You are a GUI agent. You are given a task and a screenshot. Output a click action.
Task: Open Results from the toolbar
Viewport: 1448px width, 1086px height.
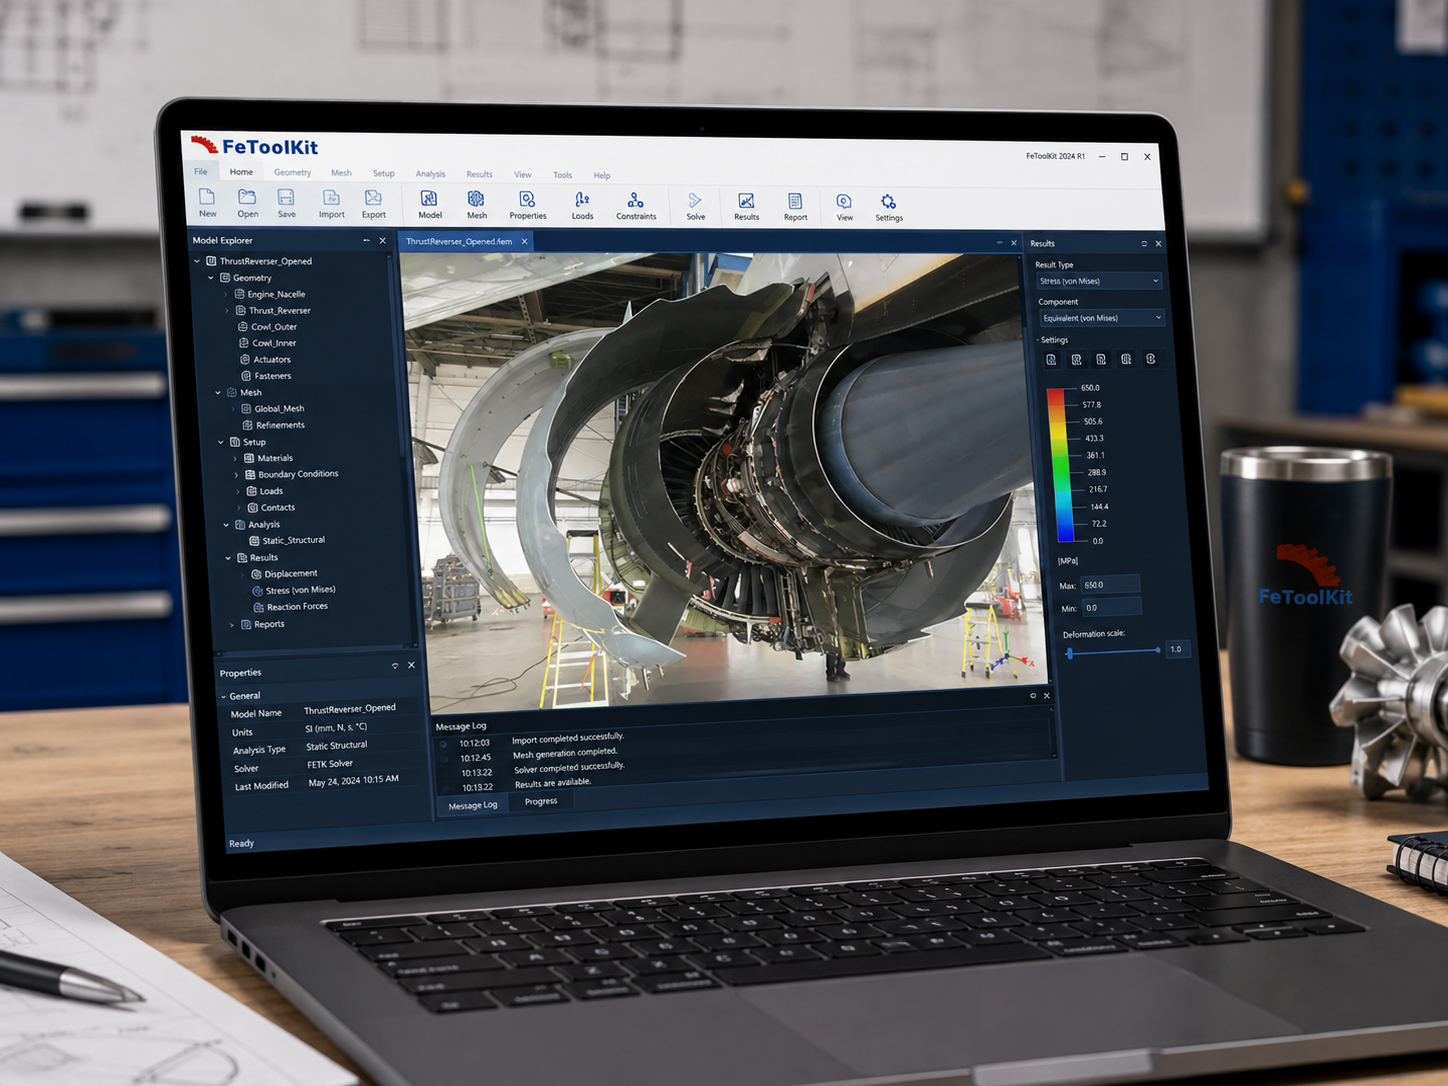coord(746,207)
